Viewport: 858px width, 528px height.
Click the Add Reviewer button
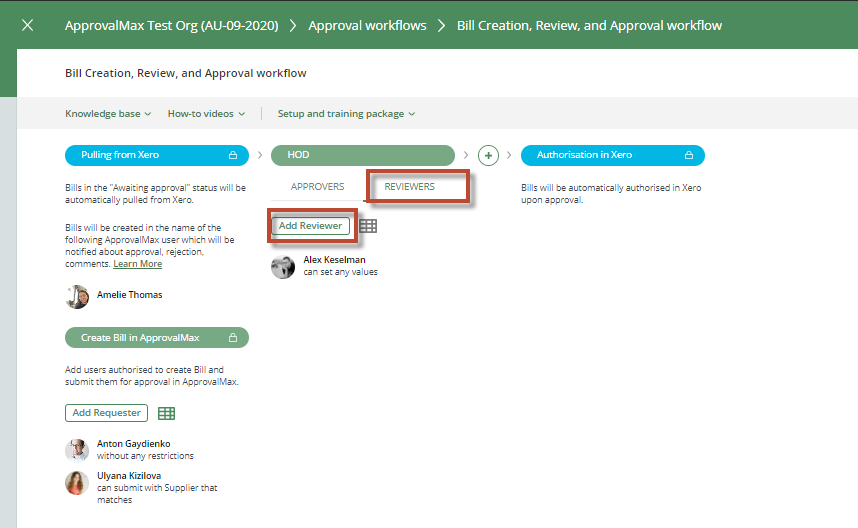click(x=310, y=226)
